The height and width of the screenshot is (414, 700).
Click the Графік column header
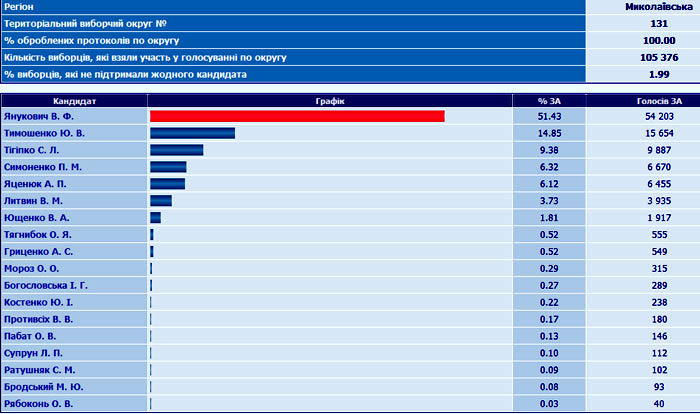click(x=329, y=100)
